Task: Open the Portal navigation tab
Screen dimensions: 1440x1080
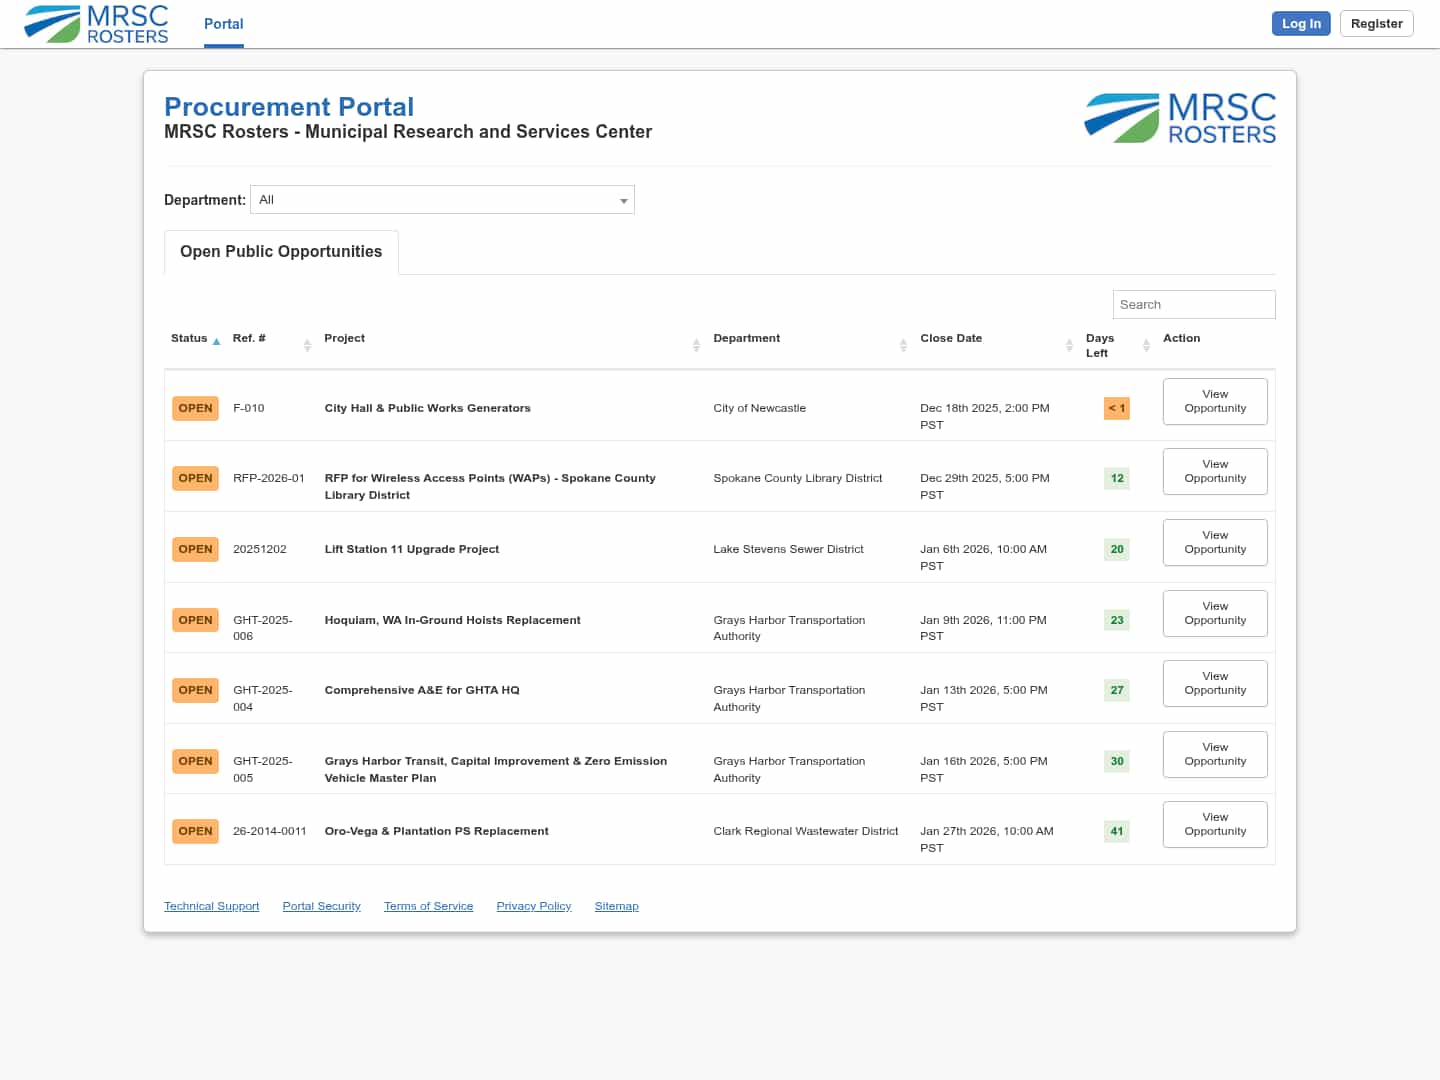Action: click(223, 24)
